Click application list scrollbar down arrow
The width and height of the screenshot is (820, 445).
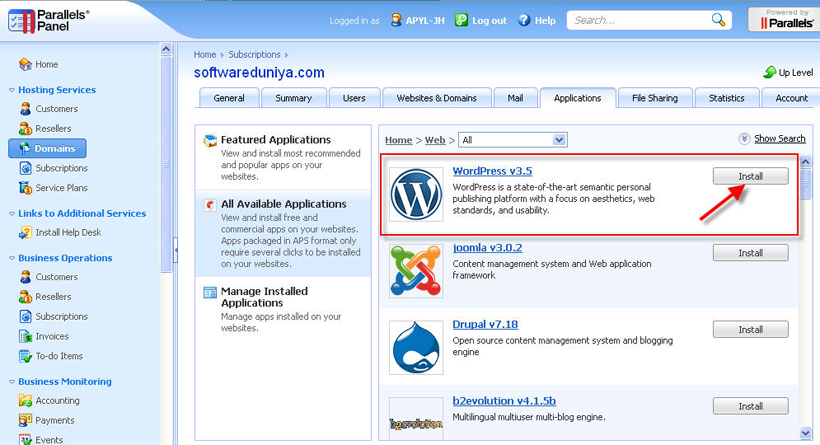tap(805, 433)
